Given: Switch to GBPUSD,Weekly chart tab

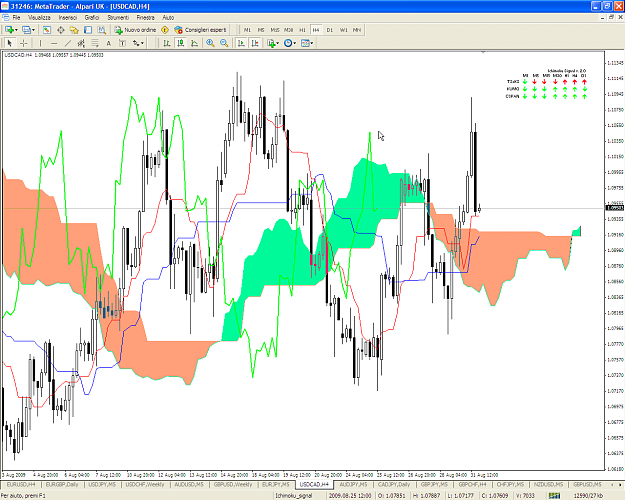Looking at the screenshot, I should pyautogui.click(x=233, y=484).
